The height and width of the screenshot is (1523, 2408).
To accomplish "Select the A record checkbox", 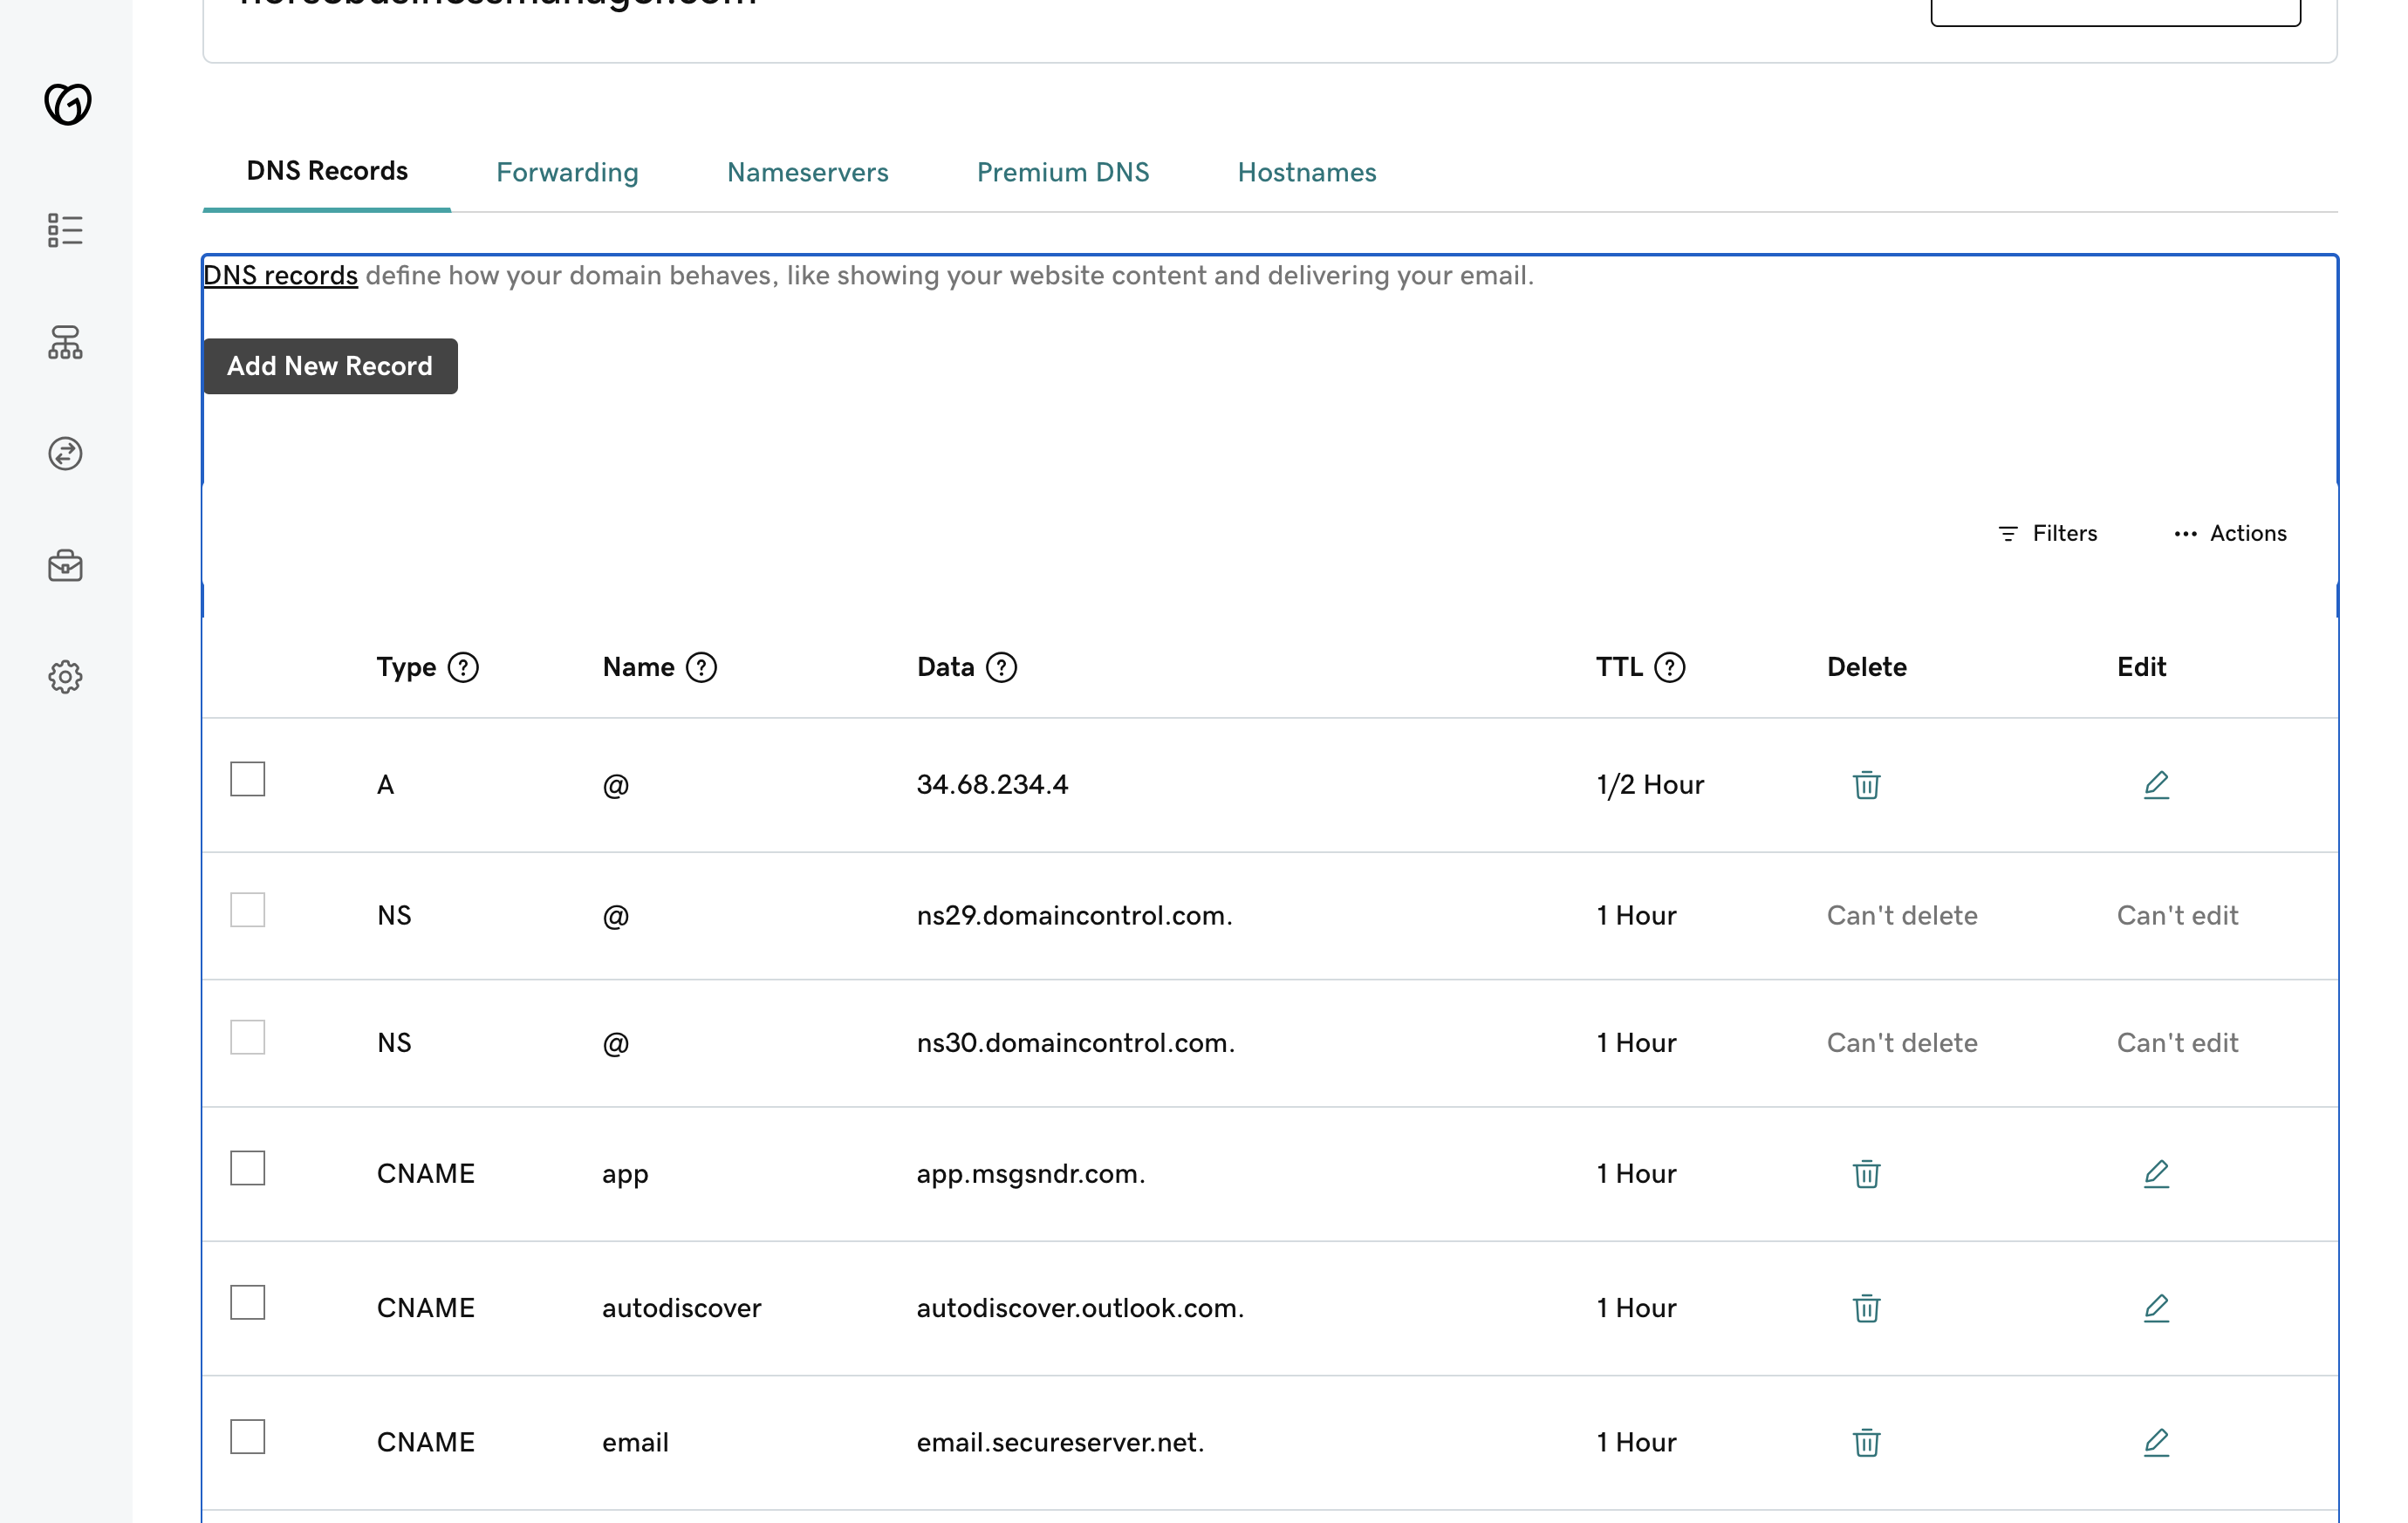I will click(247, 779).
